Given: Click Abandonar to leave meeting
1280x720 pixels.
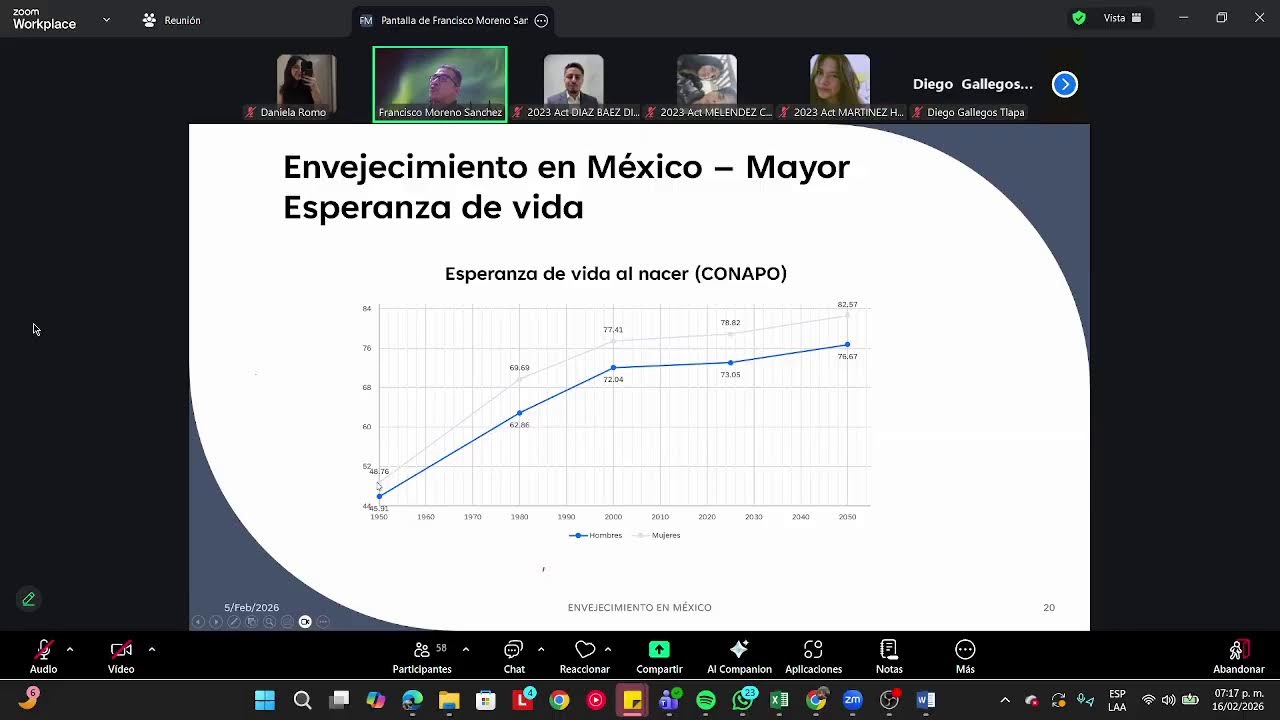Looking at the screenshot, I should point(1239,657).
